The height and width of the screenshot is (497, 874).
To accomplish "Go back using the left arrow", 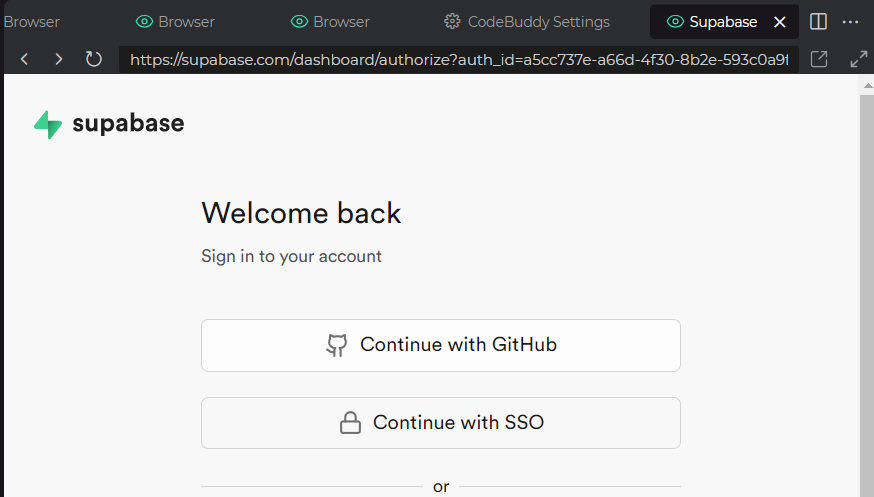I will point(25,59).
